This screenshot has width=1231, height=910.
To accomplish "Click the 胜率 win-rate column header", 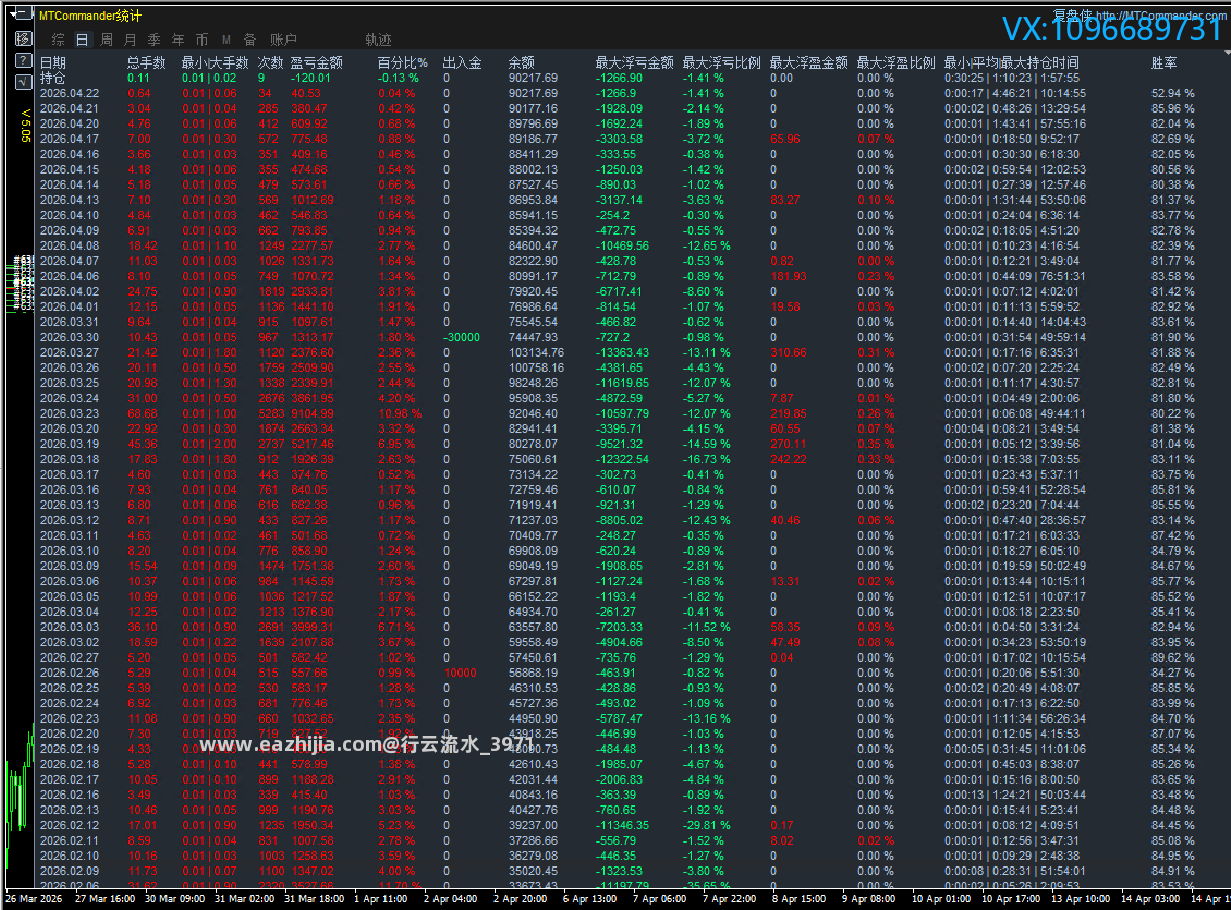I will tap(1164, 63).
